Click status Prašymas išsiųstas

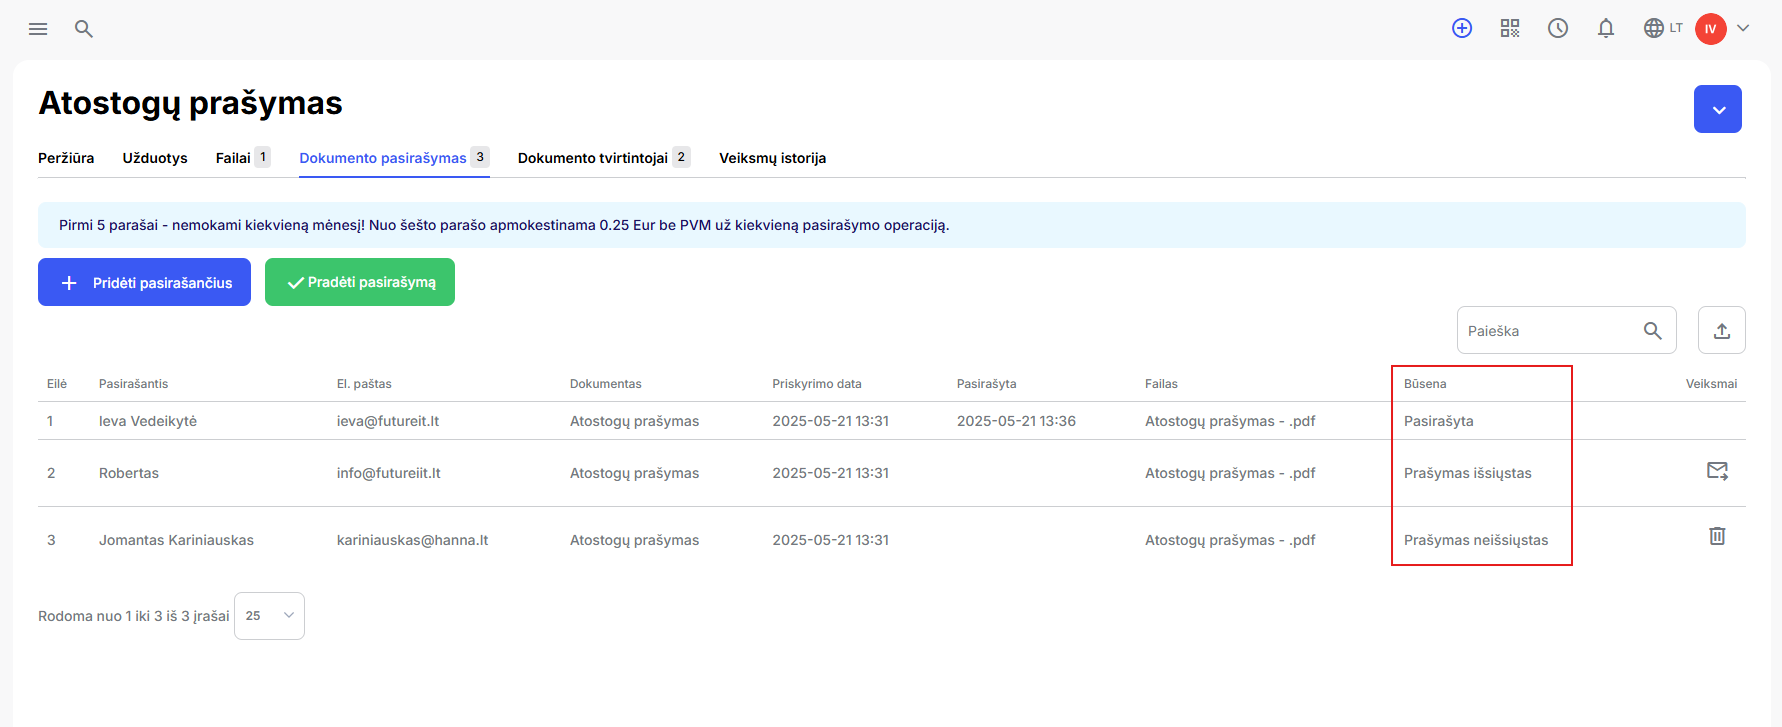coord(1468,473)
